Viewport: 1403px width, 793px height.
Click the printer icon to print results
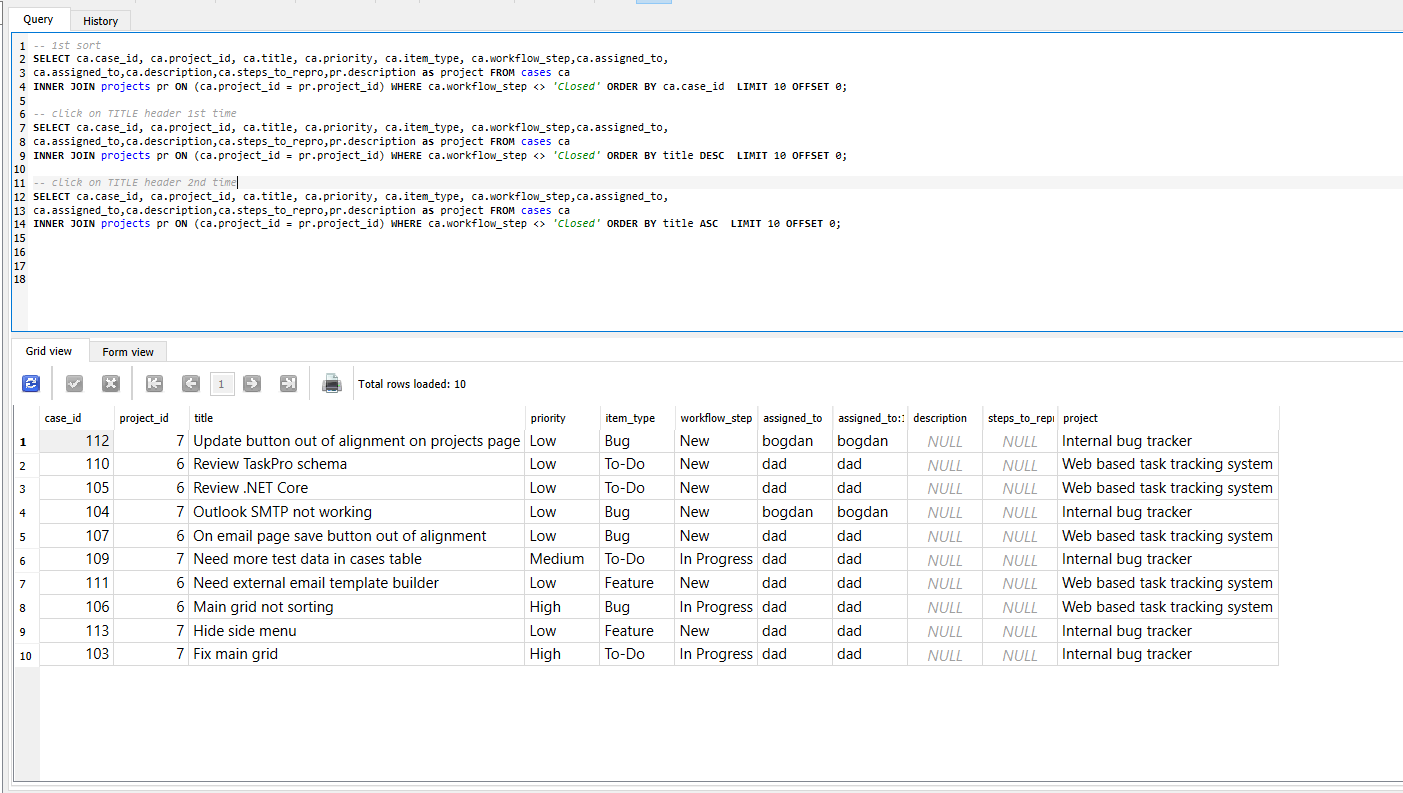(332, 384)
